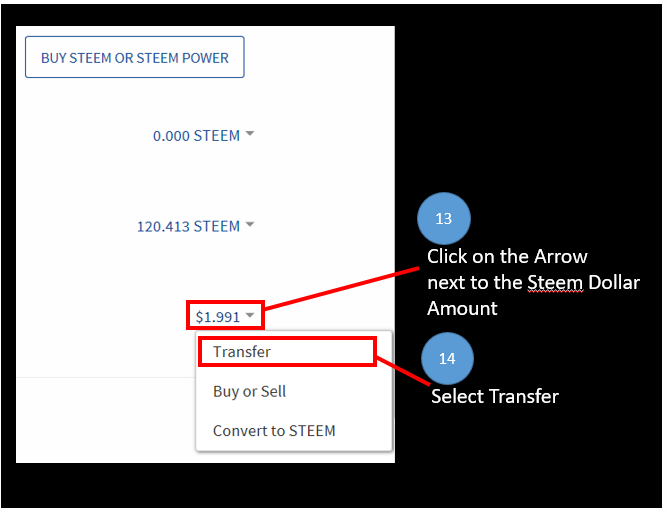
Task: Click the blue step 13 circle
Action: pos(444,218)
